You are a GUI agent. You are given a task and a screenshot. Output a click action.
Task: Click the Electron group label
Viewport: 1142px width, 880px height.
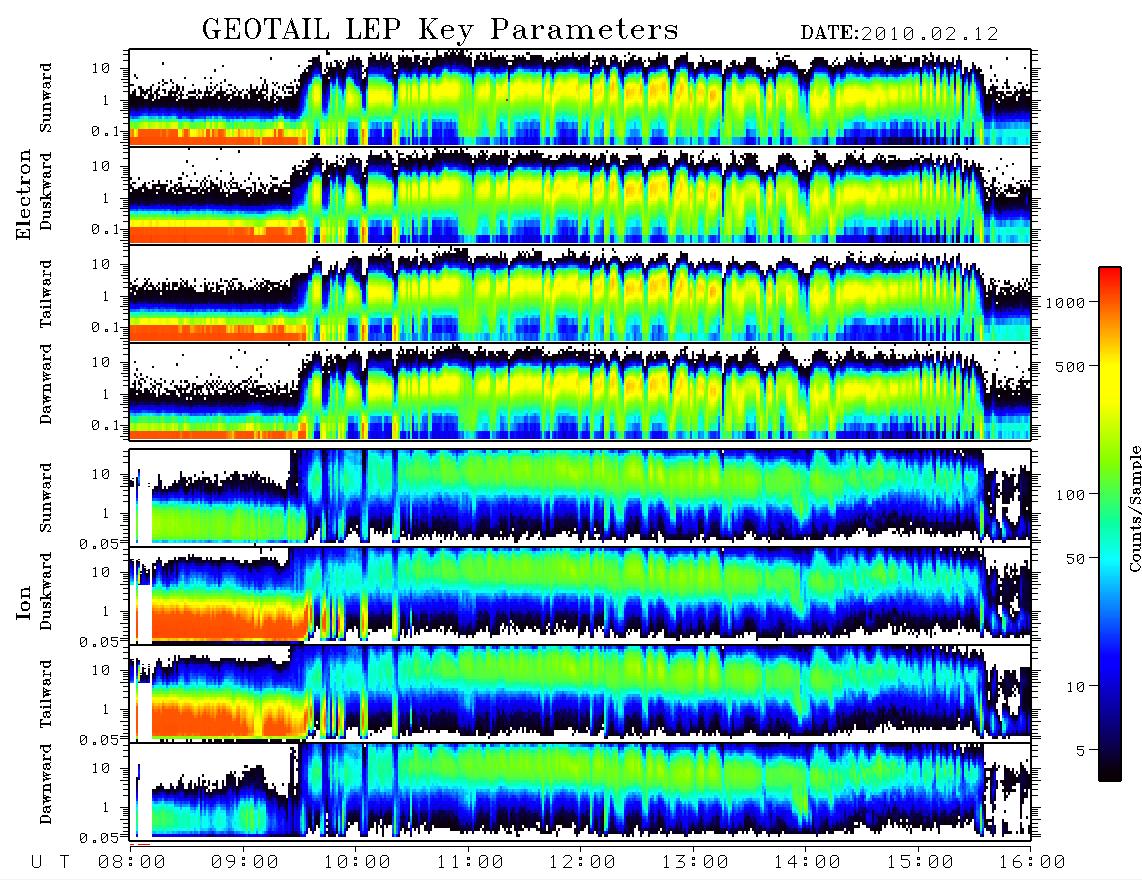click(24, 194)
